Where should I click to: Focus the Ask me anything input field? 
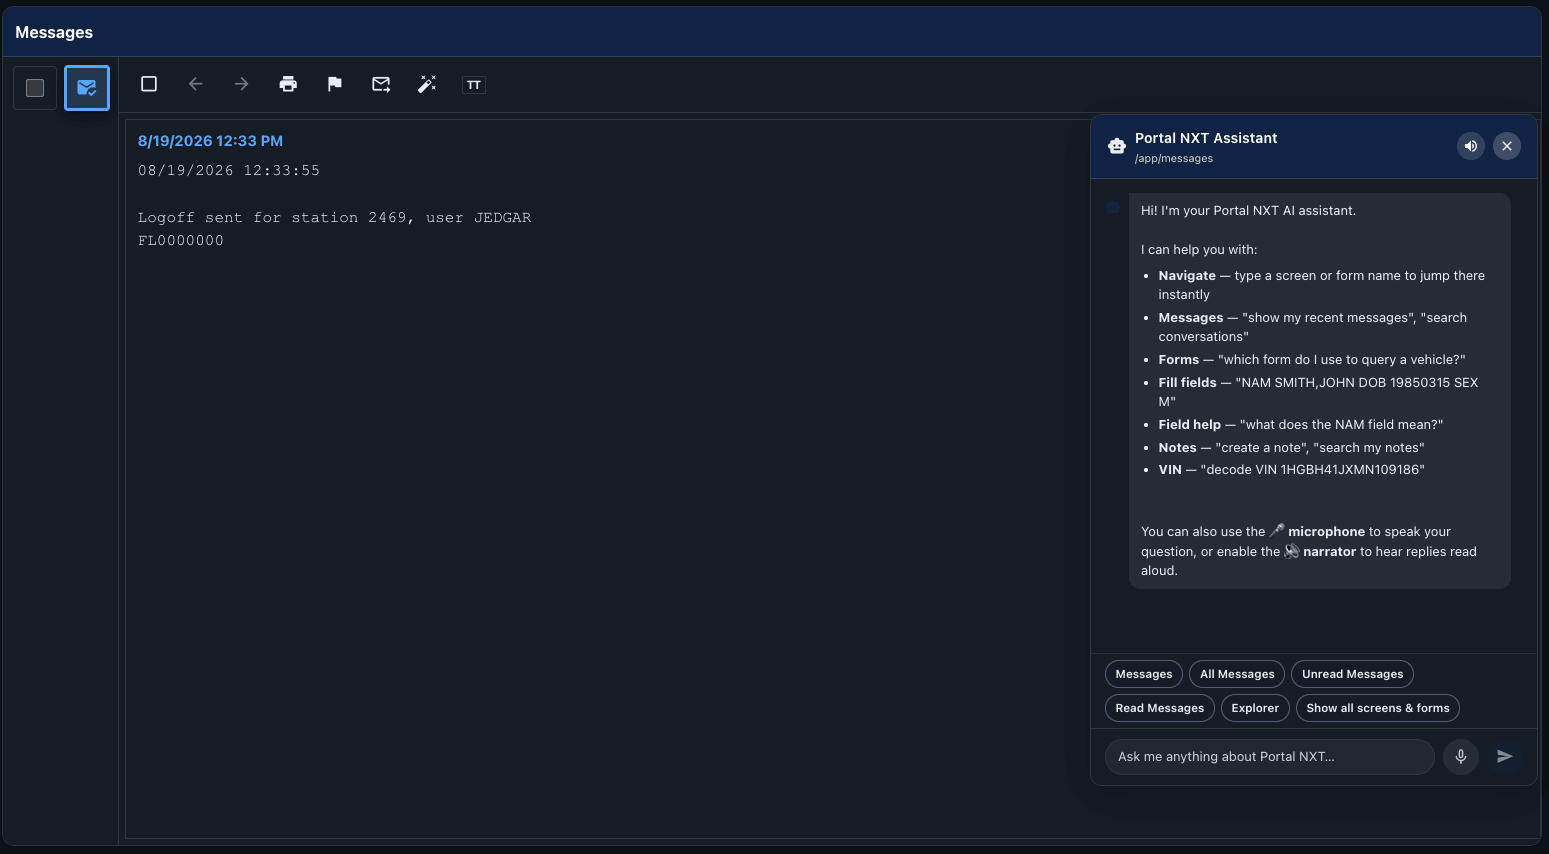(1270, 757)
